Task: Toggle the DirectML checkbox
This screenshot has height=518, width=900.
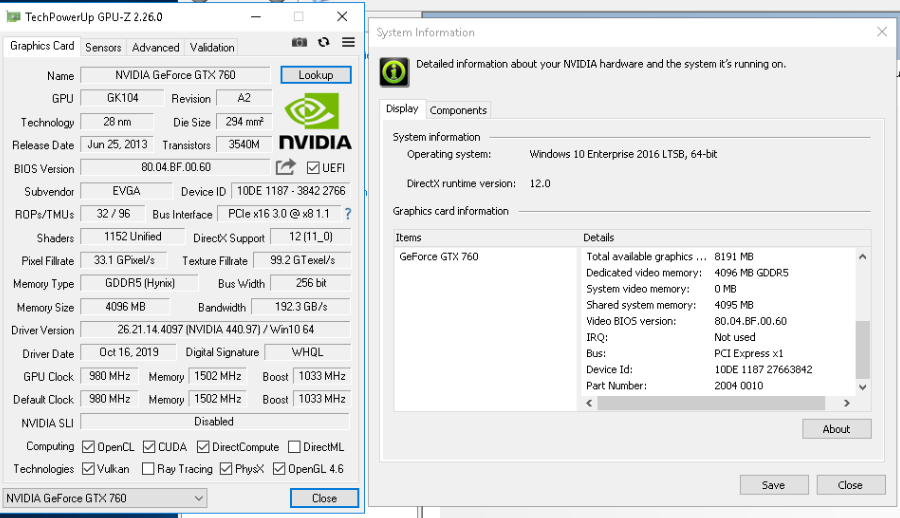Action: tap(295, 447)
